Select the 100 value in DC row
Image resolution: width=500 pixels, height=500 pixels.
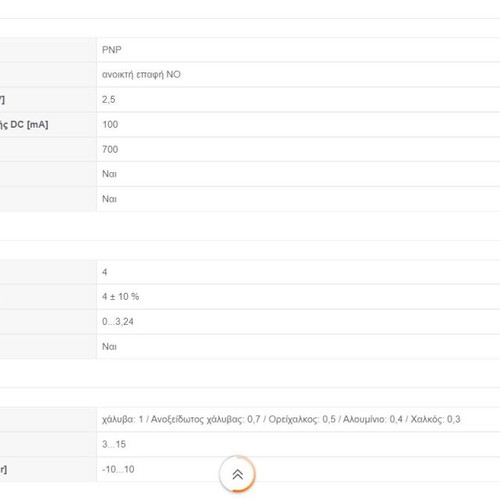tap(110, 125)
